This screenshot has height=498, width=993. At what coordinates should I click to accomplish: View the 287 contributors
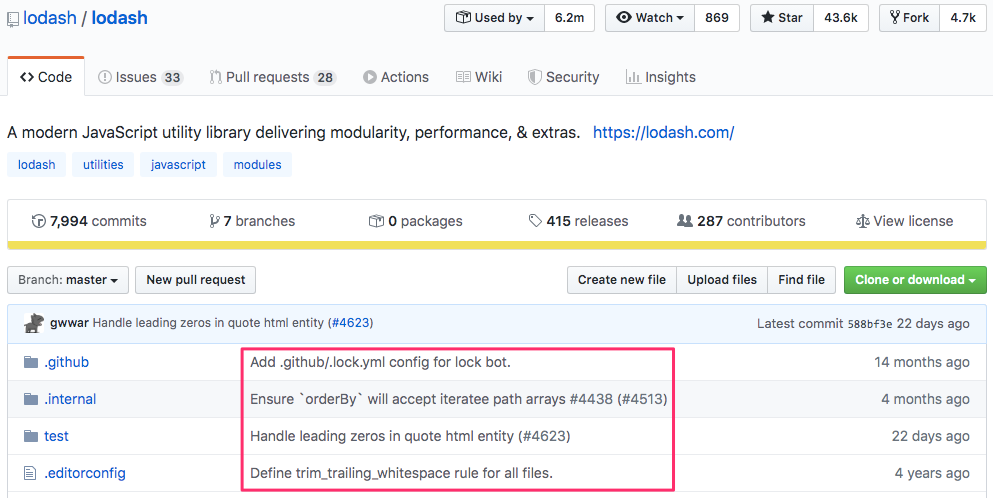pos(741,221)
